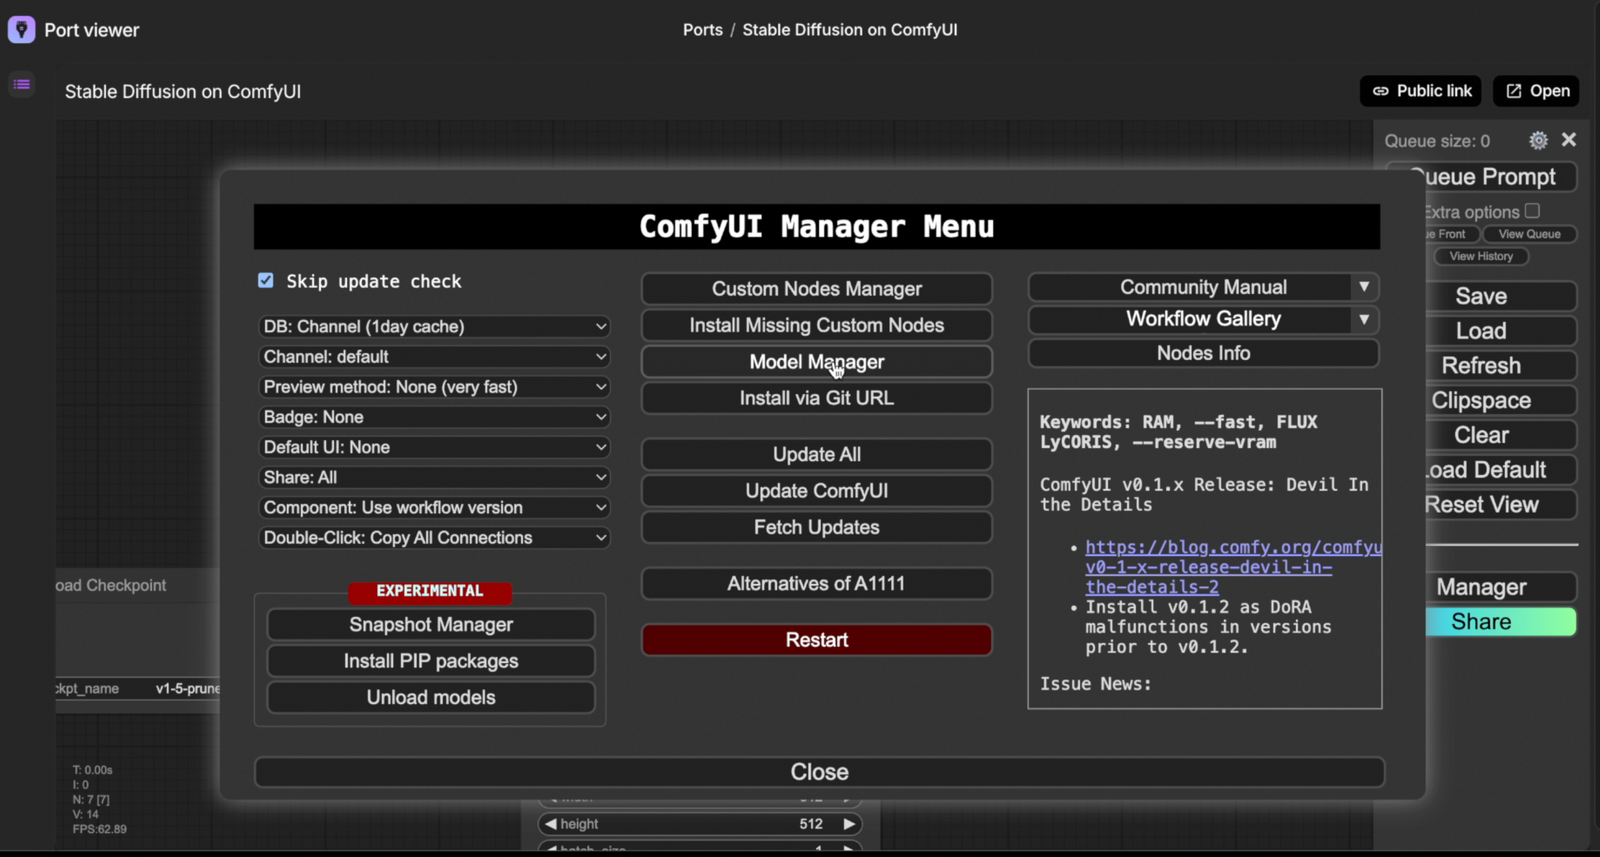The image size is (1600, 857).
Task: Click the FPS:62.89 stat readout
Action: pos(99,829)
